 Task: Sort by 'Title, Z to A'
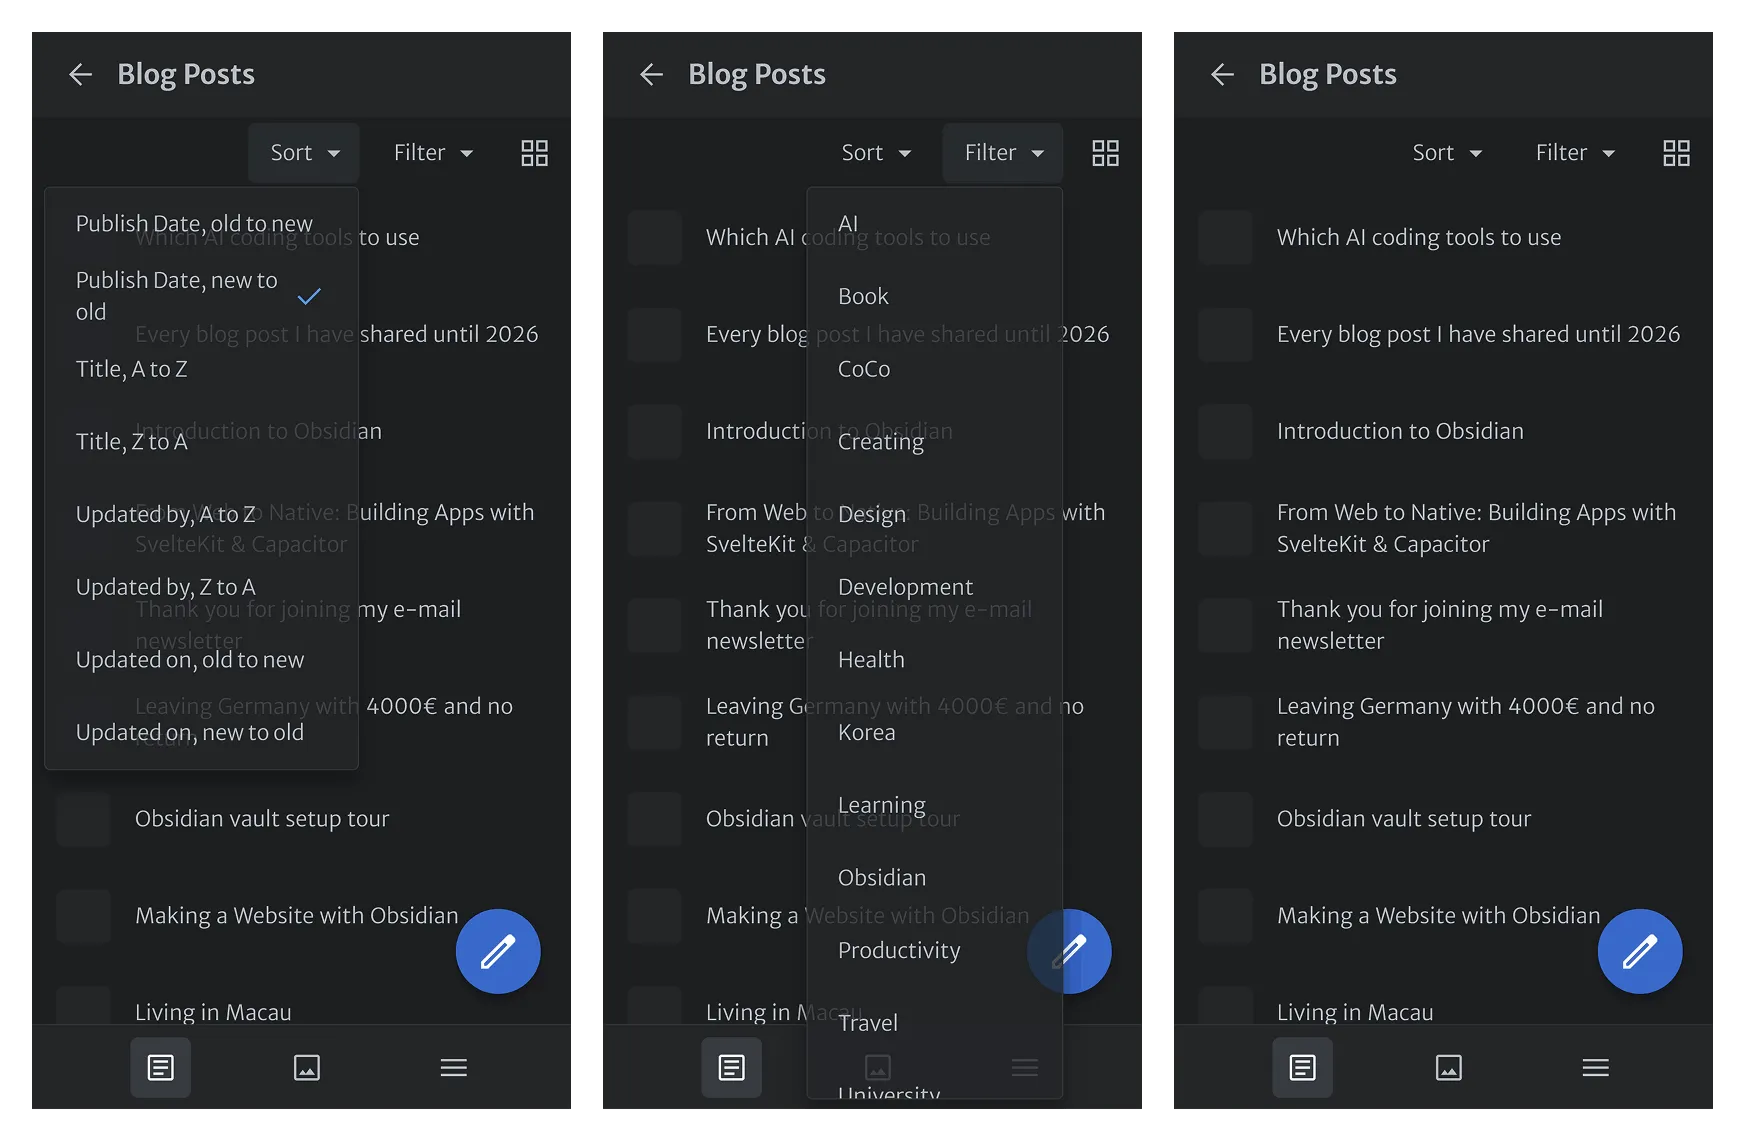(x=201, y=441)
